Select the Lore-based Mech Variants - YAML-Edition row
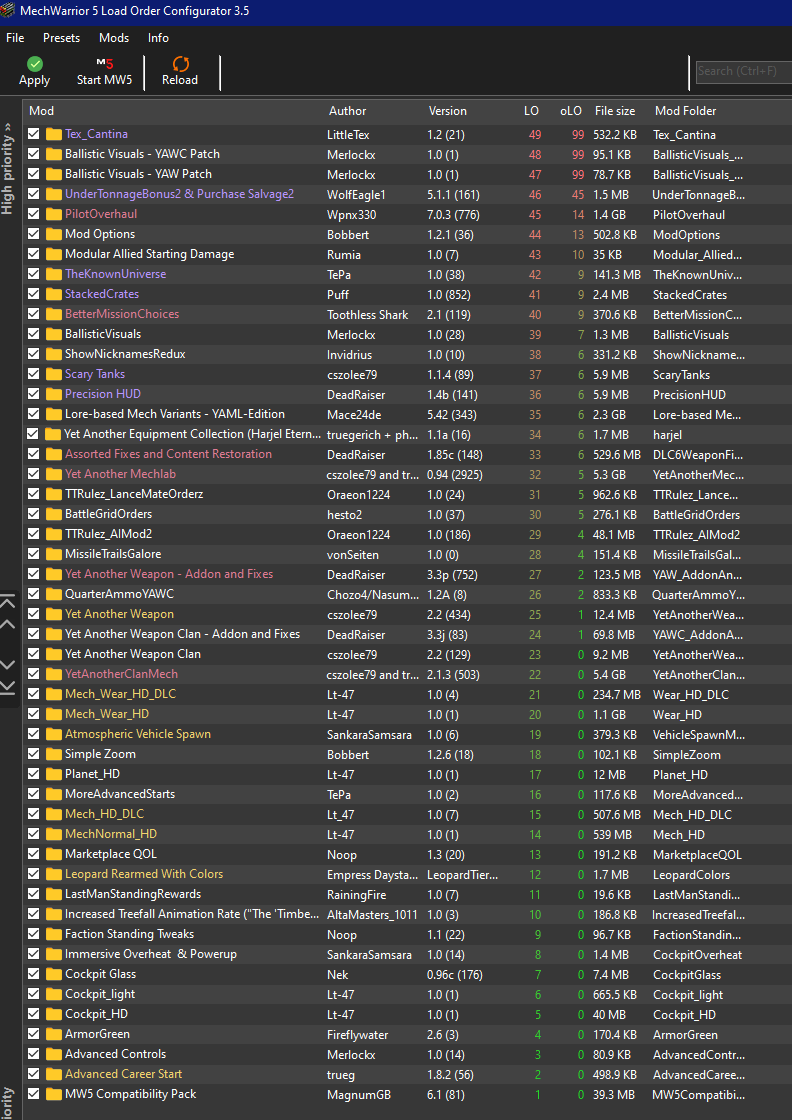The width and height of the screenshot is (792, 1120). click(407, 414)
